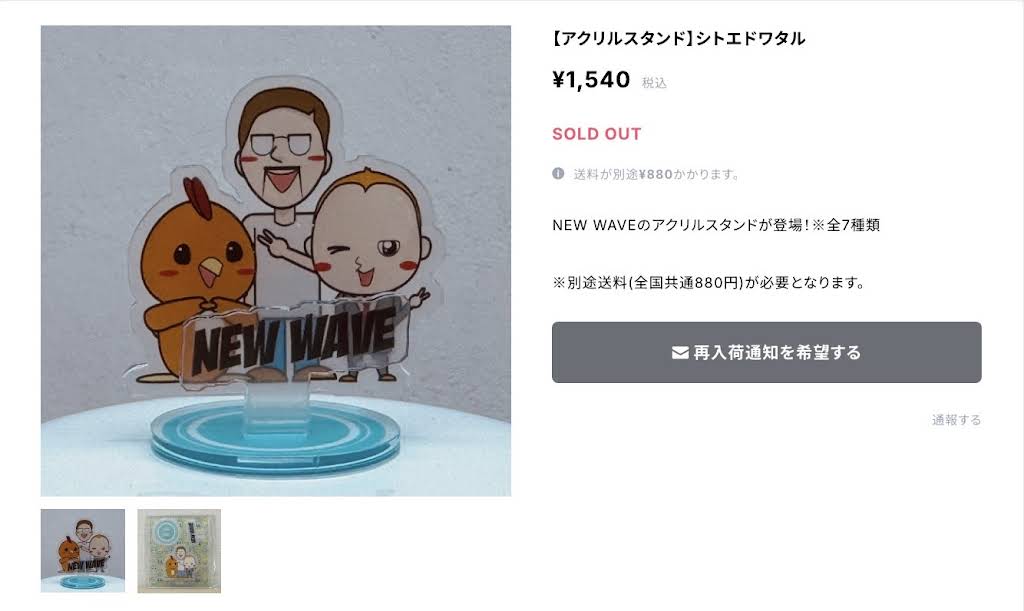Image resolution: width=1024 pixels, height=611 pixels.
Task: Click the product title シトエドワタル
Action: pyautogui.click(x=750, y=39)
